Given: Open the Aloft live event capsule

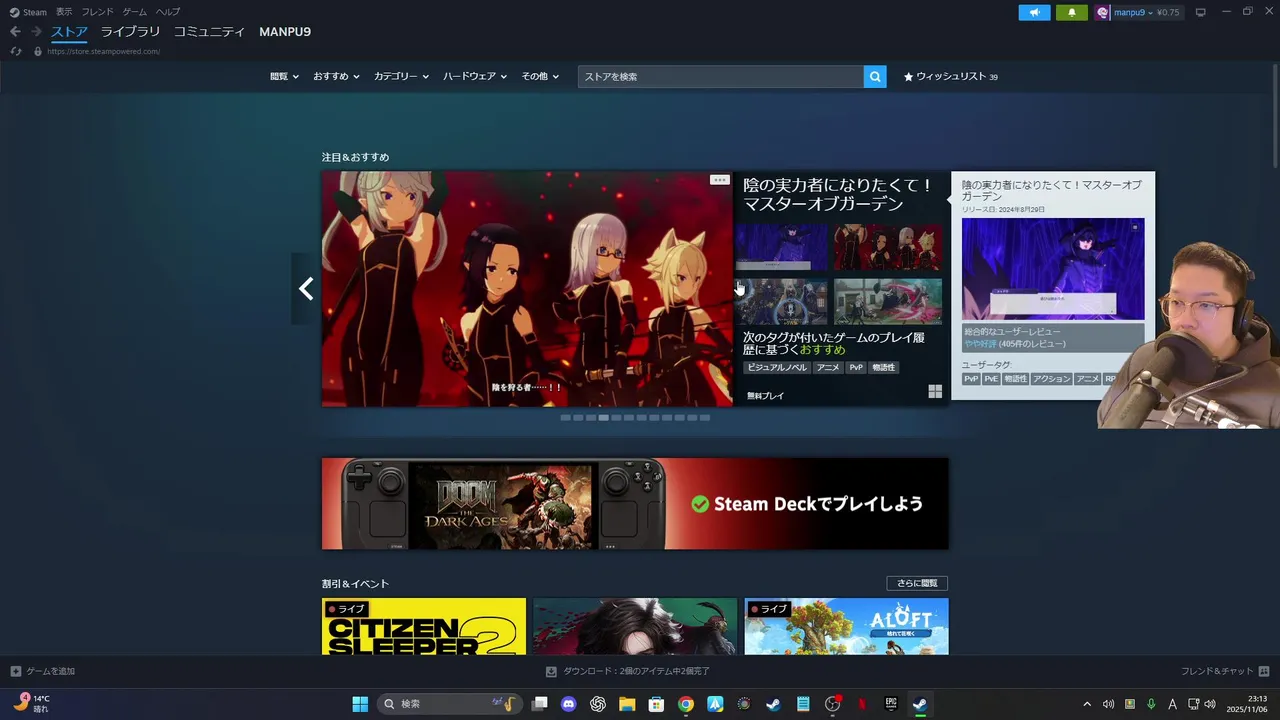Looking at the screenshot, I should [x=846, y=627].
